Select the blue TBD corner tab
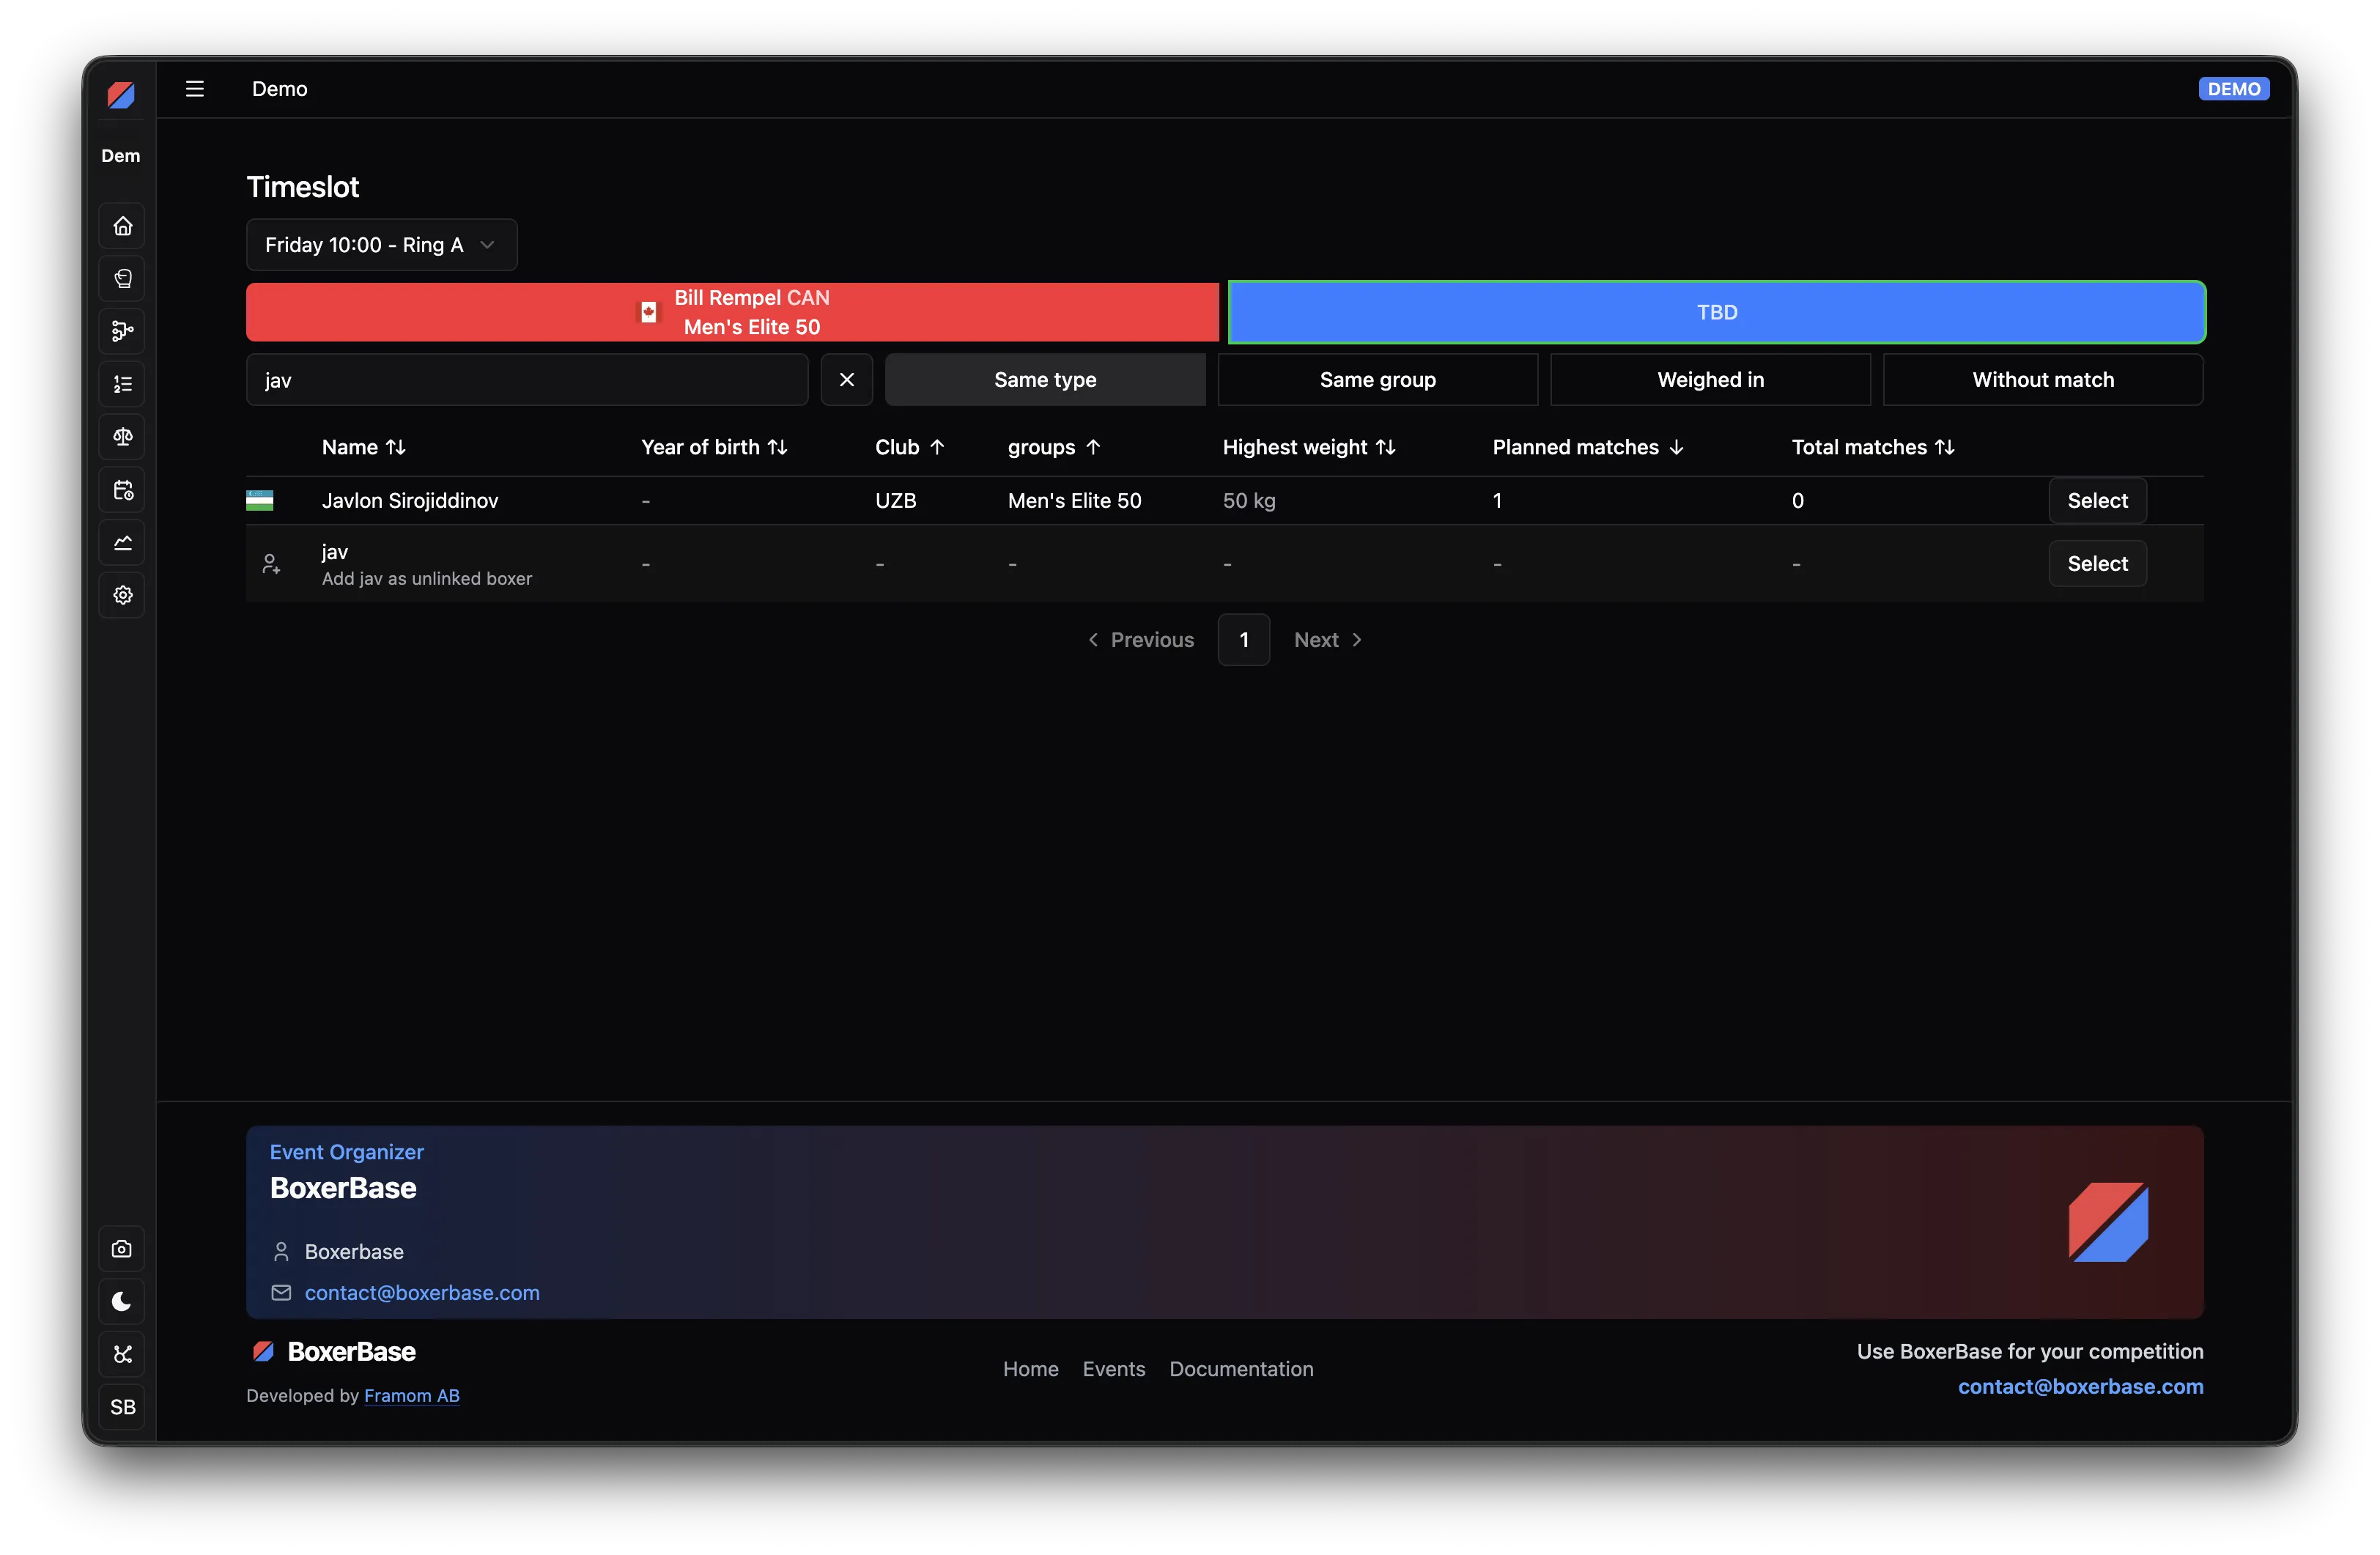Viewport: 2380px width, 1555px height. [1717, 312]
